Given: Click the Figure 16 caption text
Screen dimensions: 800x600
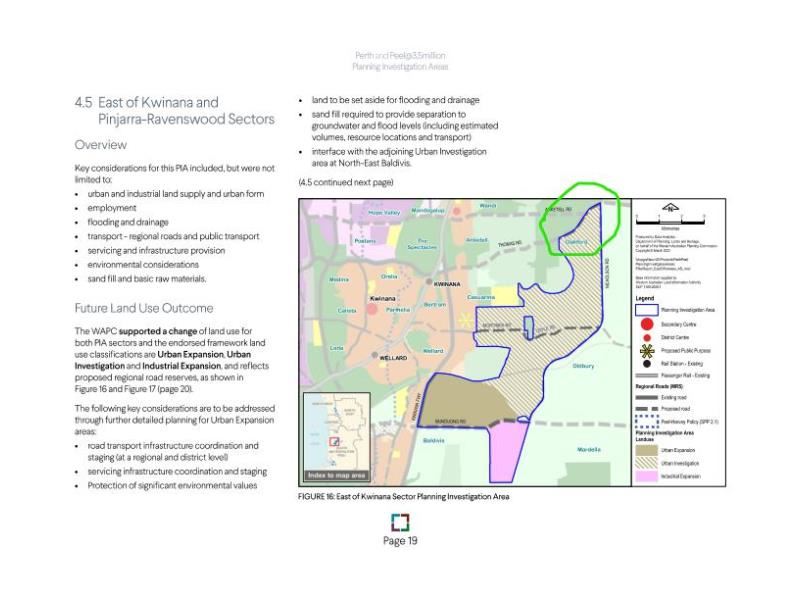Looking at the screenshot, I should [404, 496].
